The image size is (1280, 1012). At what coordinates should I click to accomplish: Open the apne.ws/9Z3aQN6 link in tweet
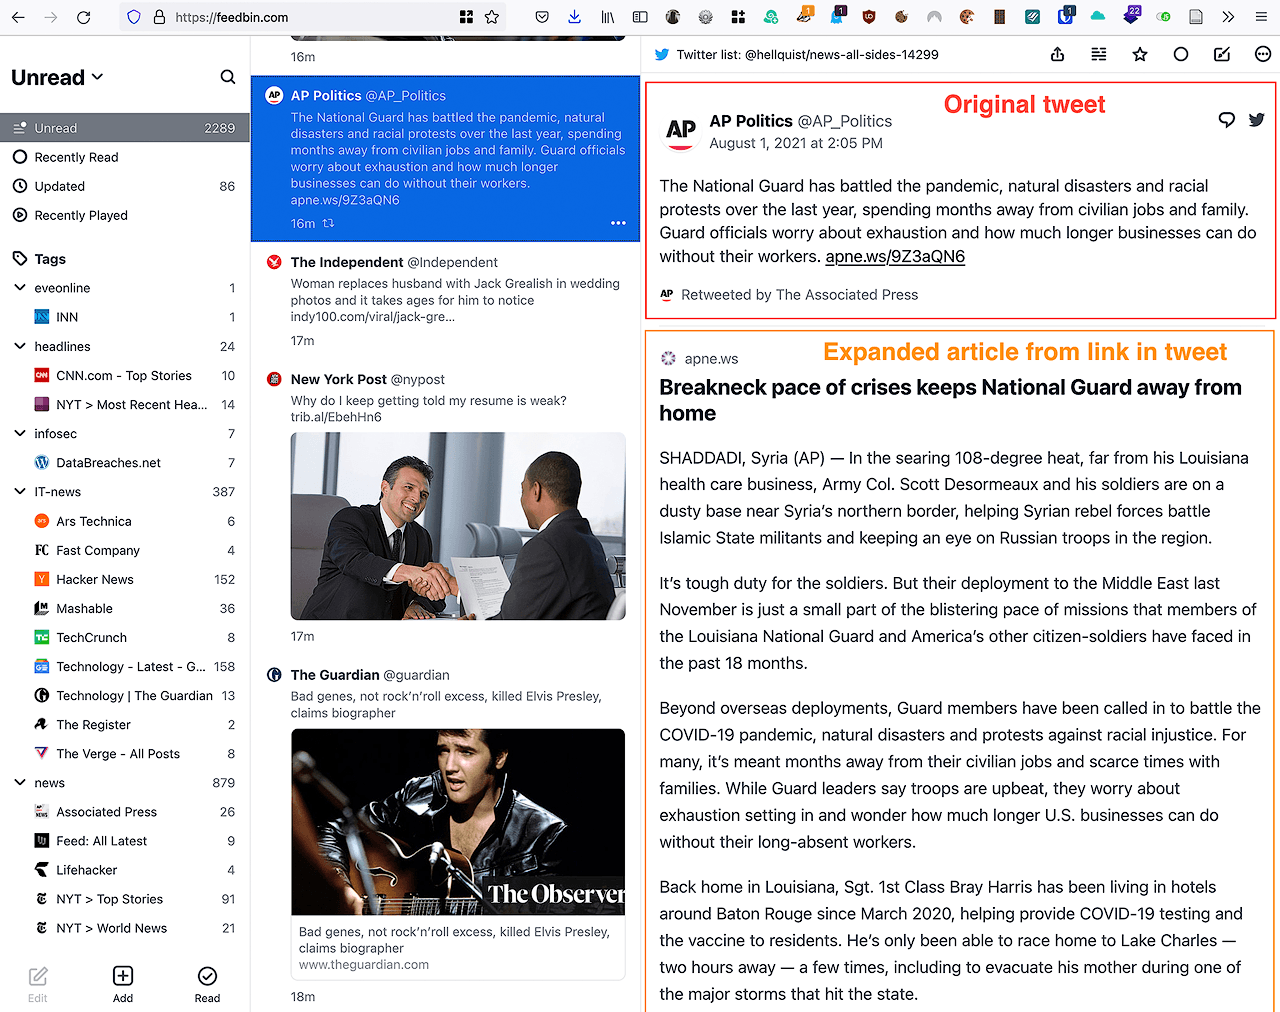tap(895, 256)
